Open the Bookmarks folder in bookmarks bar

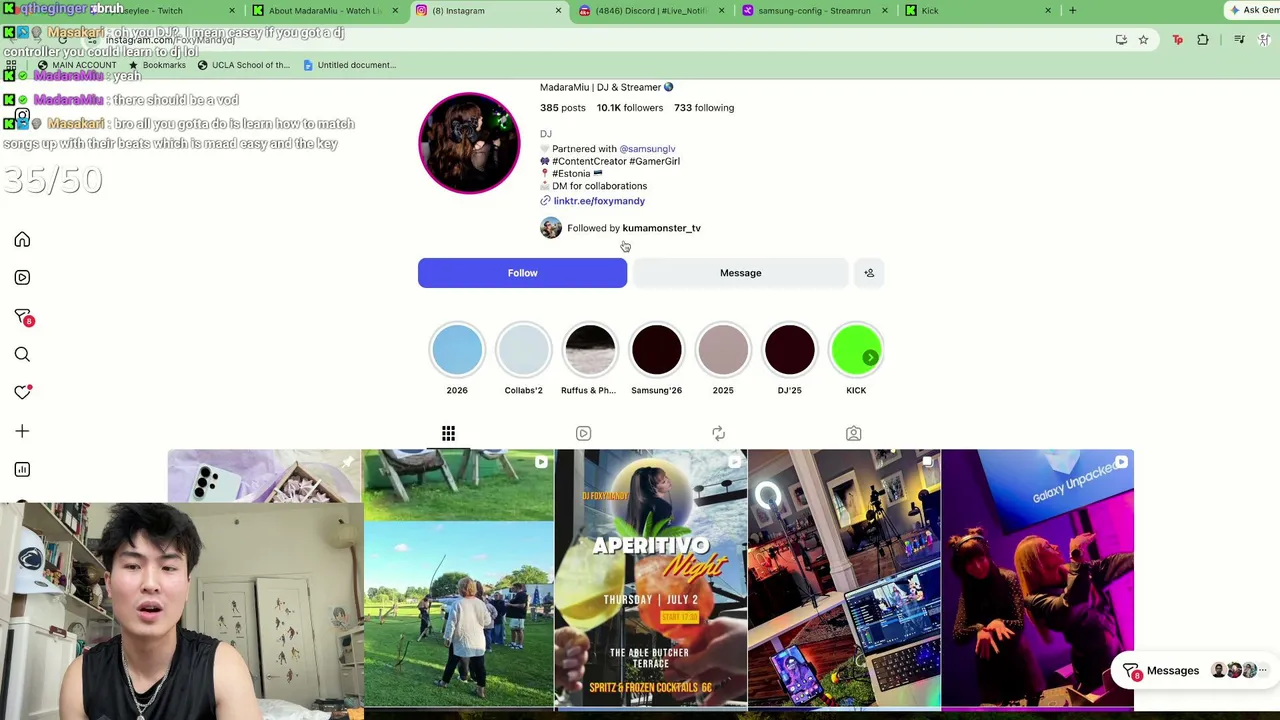pyautogui.click(x=157, y=65)
